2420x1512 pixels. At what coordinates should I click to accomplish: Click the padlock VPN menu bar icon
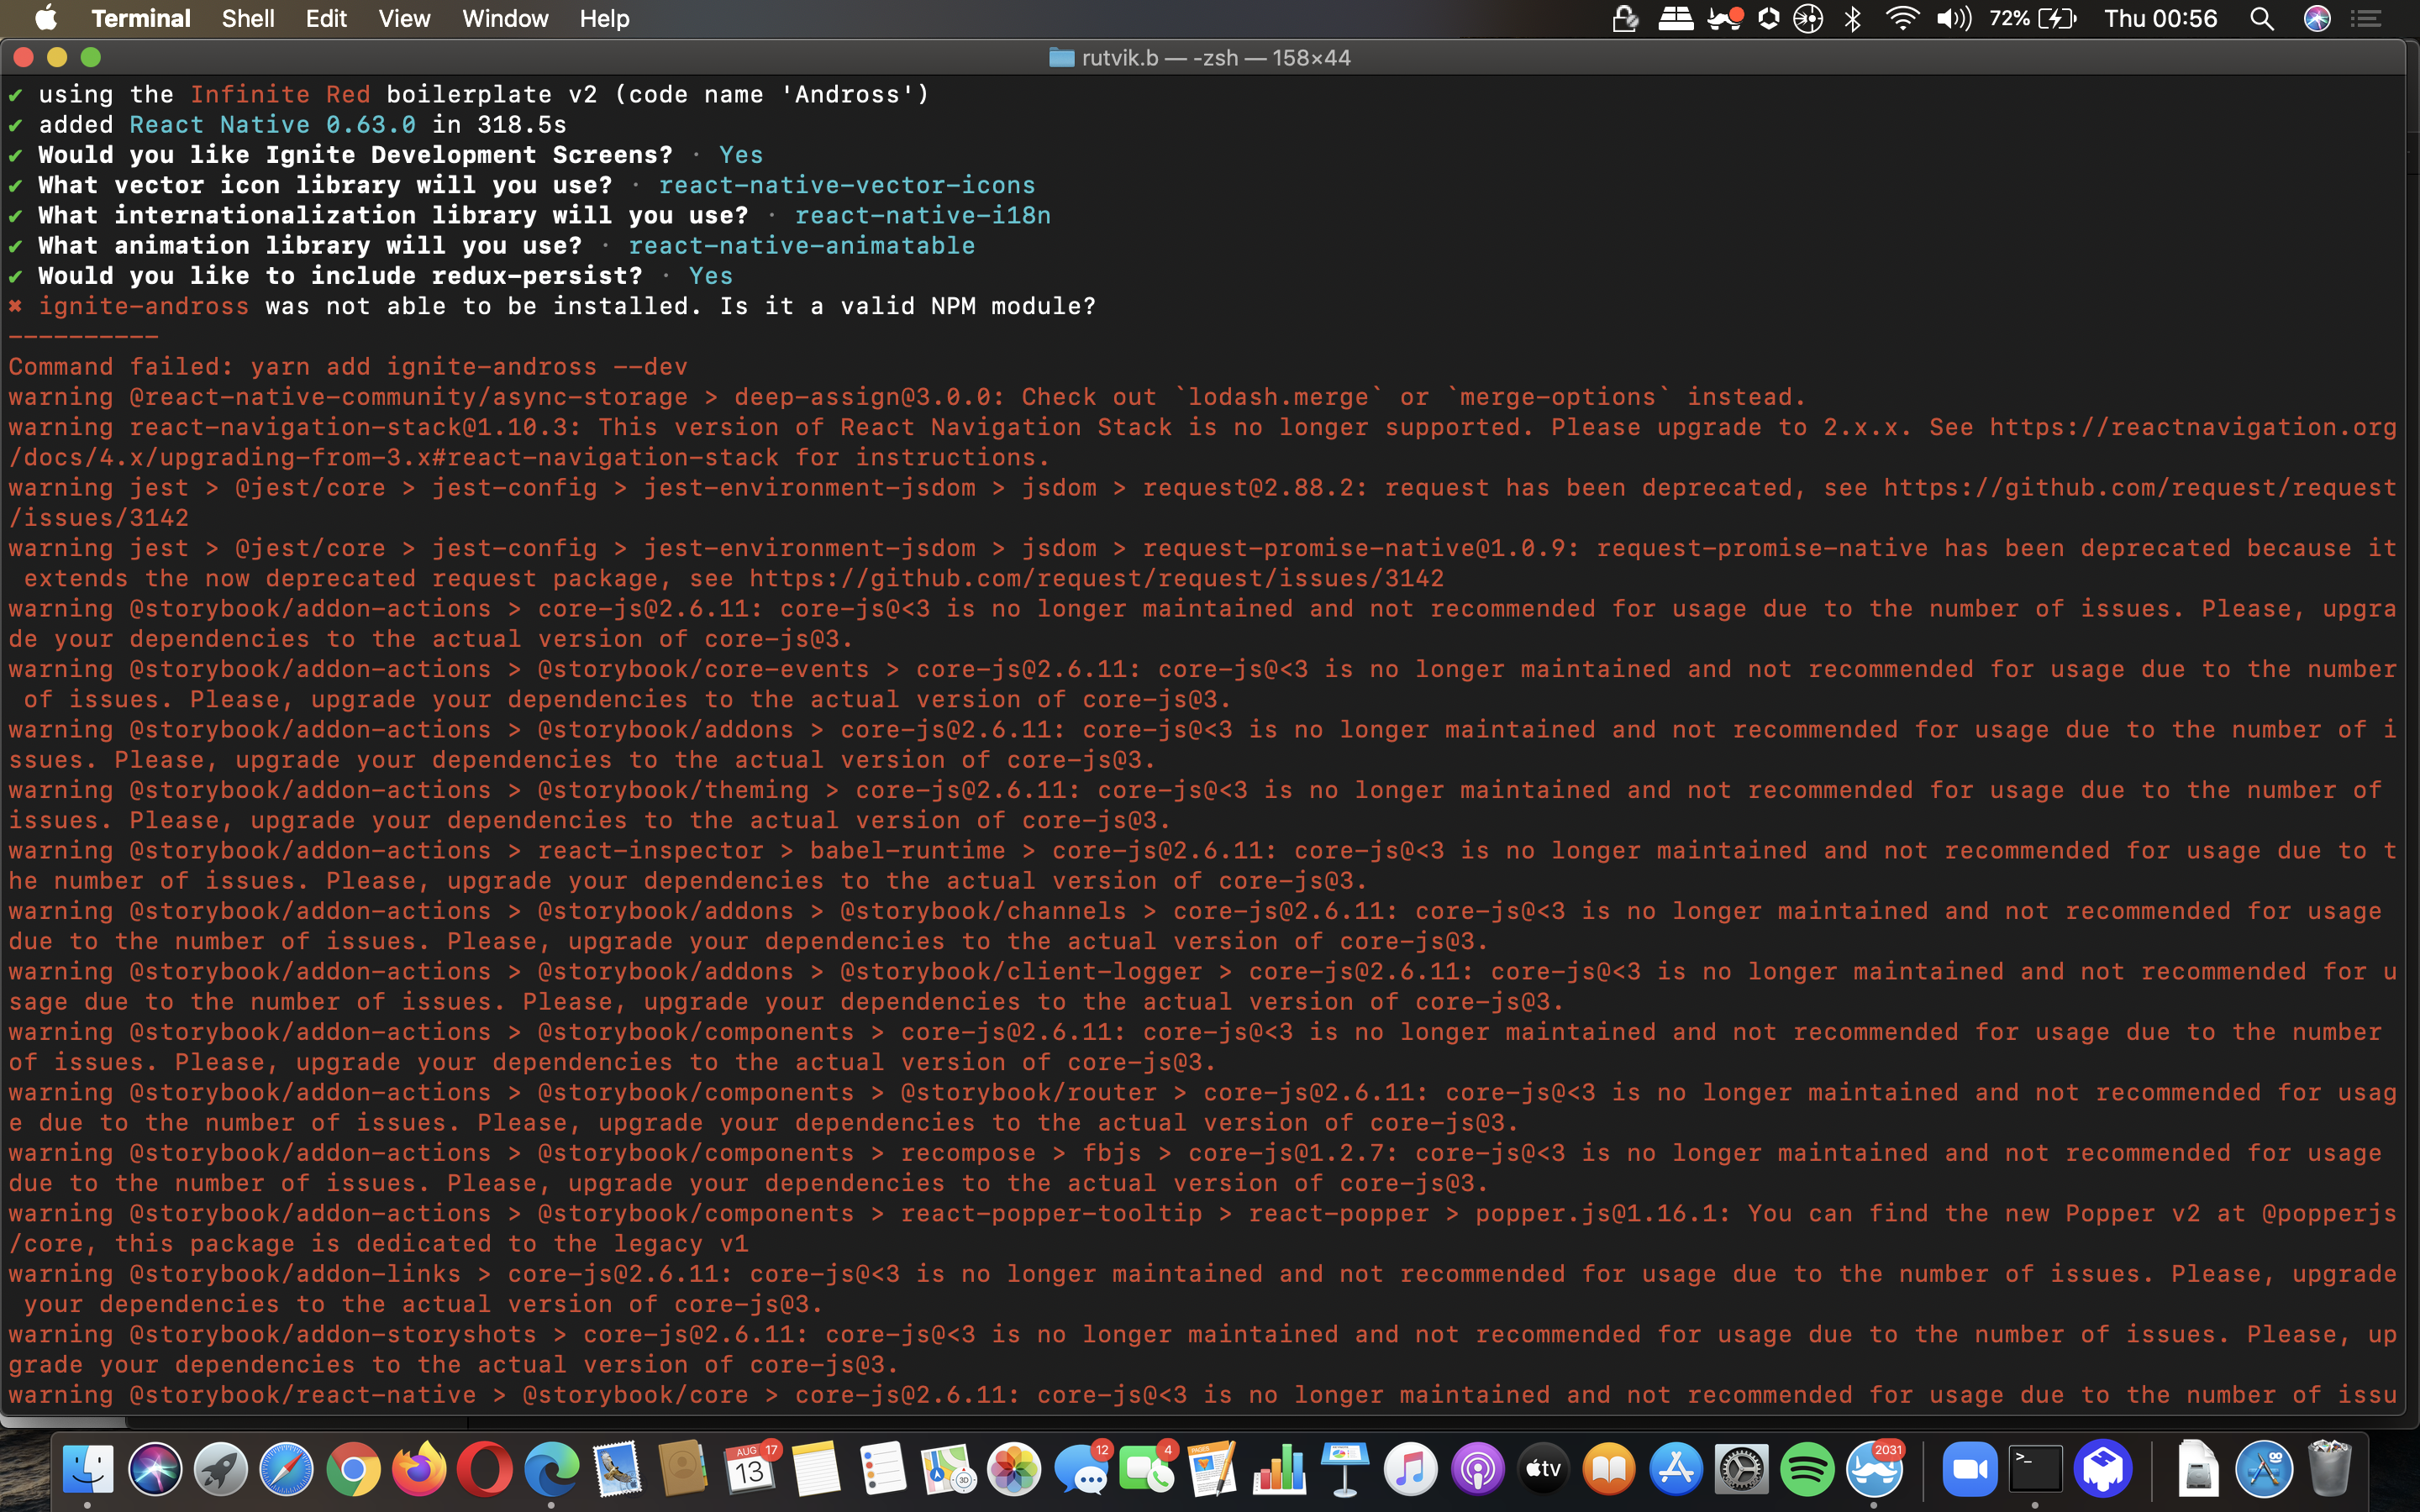tap(1625, 18)
